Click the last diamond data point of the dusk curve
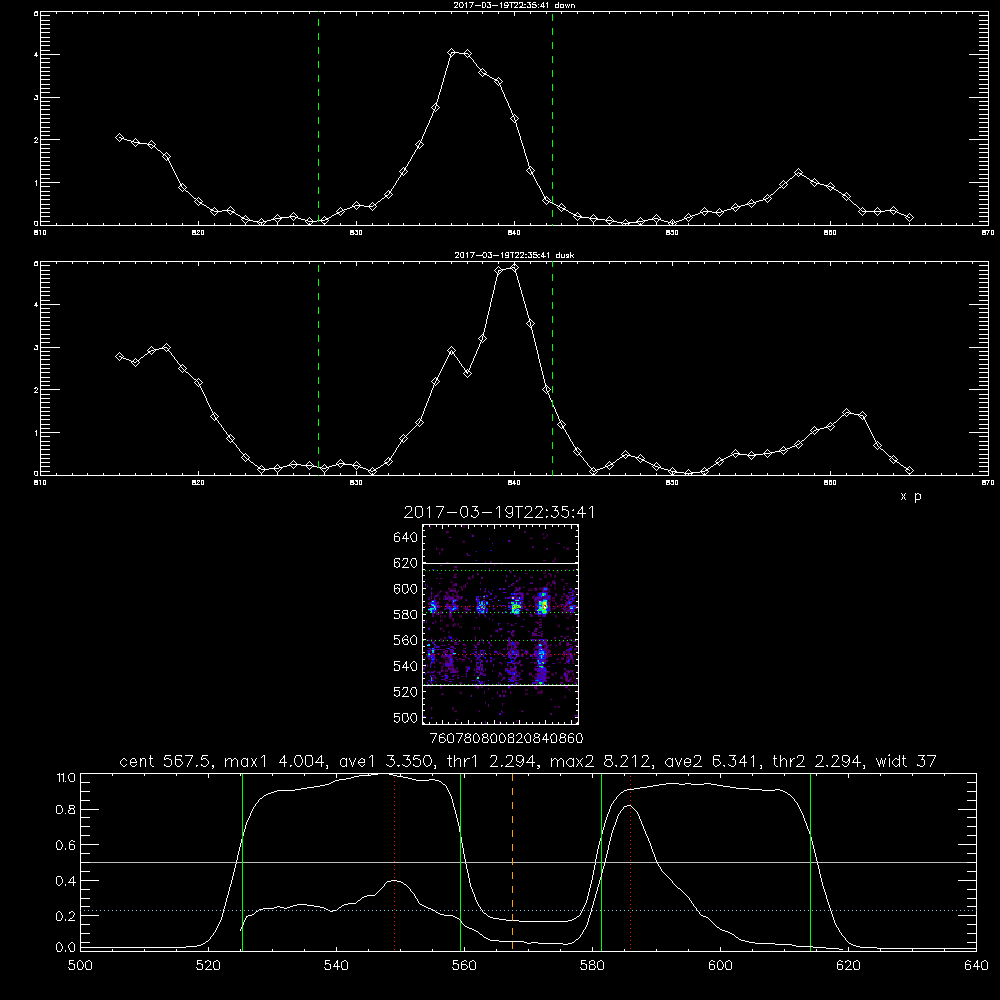1000x1000 pixels. (909, 471)
